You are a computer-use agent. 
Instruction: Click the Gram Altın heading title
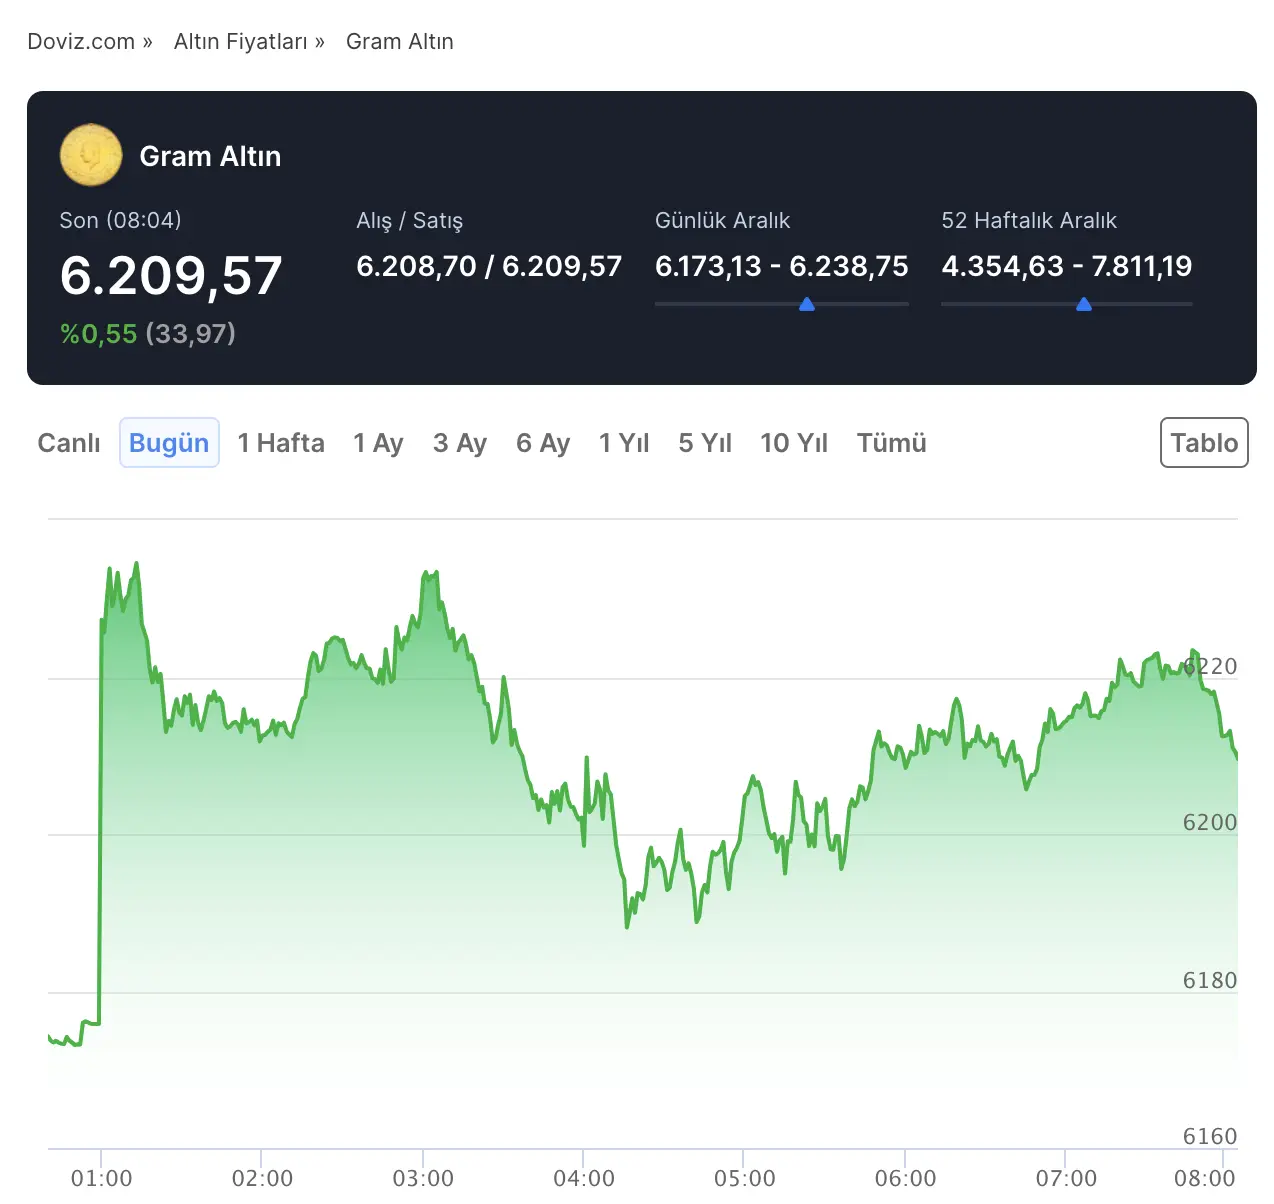[210, 156]
